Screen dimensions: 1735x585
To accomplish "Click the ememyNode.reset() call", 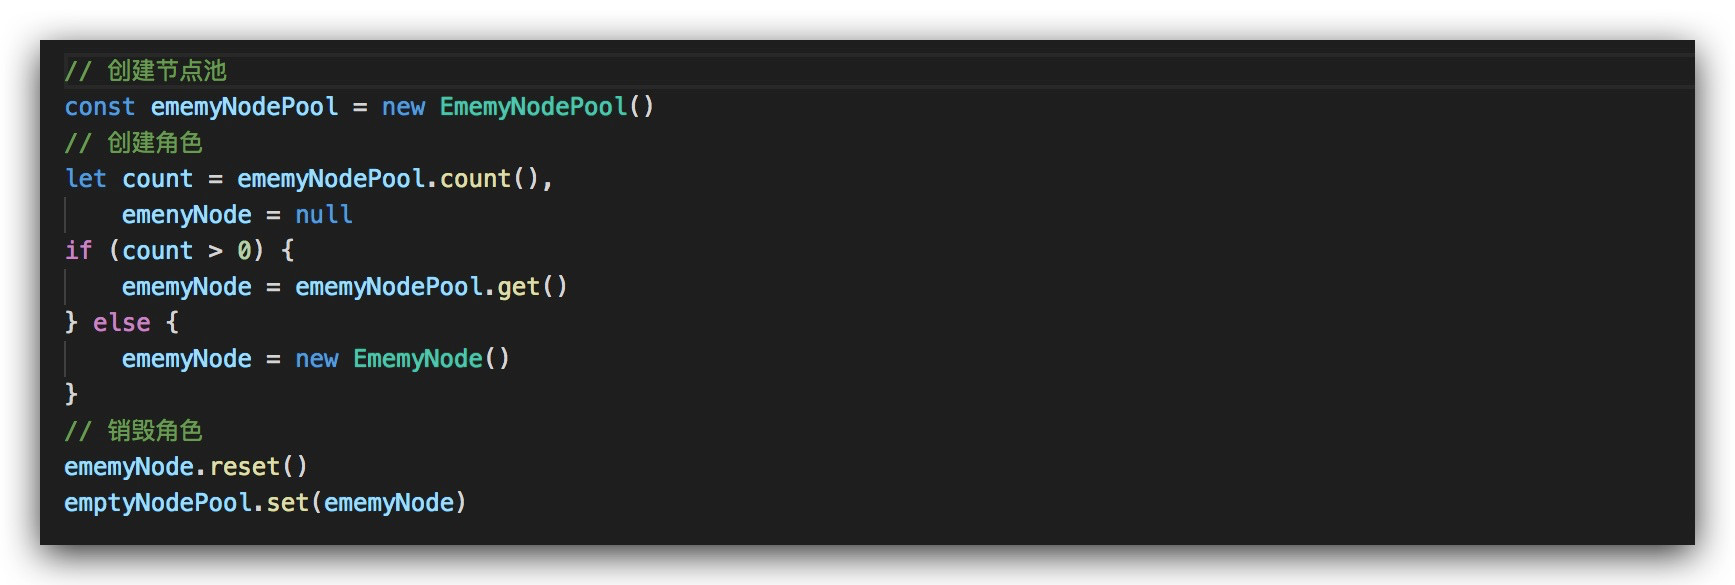I will point(186,467).
